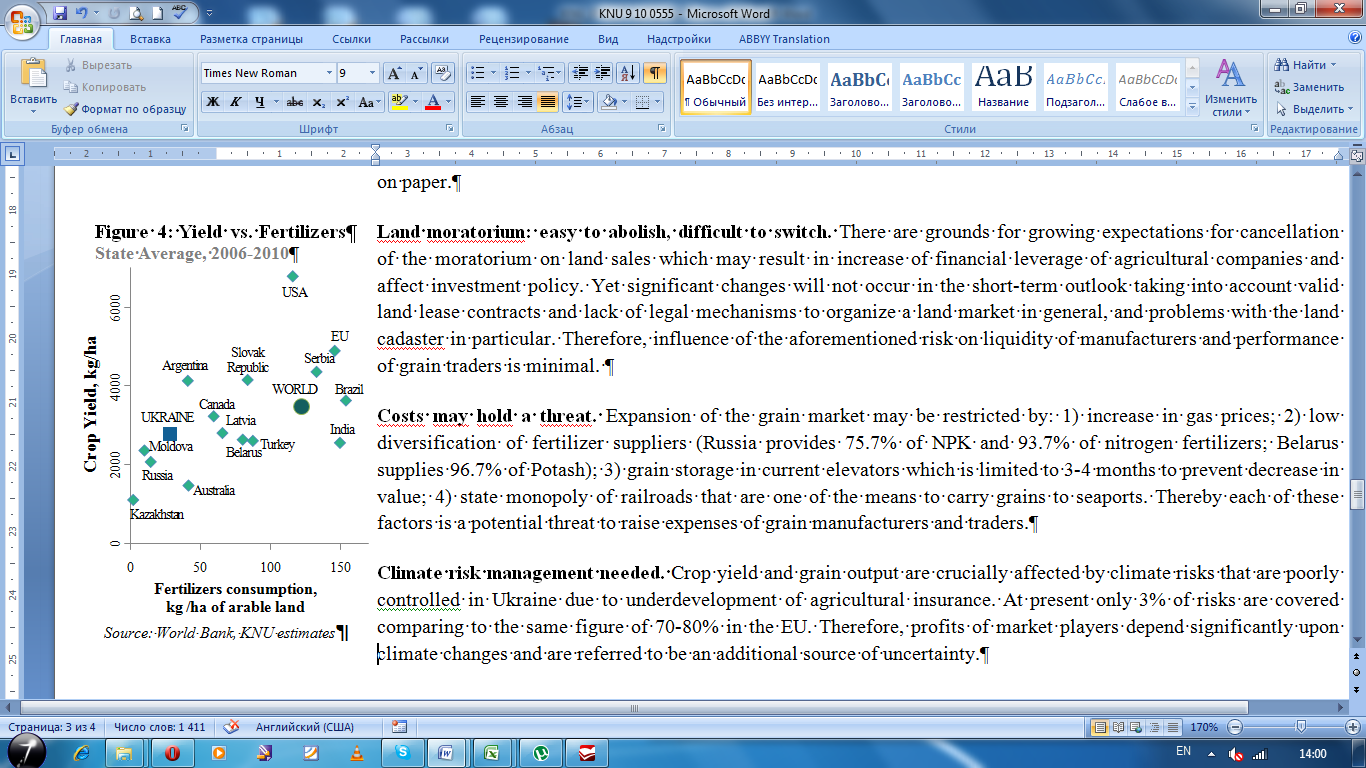Save the document from Quick Access
This screenshot has width=1366, height=768.
[60, 13]
